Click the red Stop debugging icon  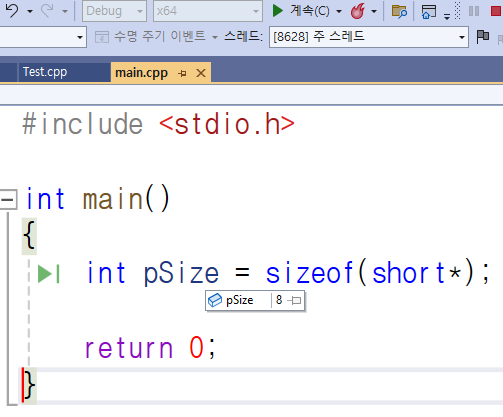496,11
